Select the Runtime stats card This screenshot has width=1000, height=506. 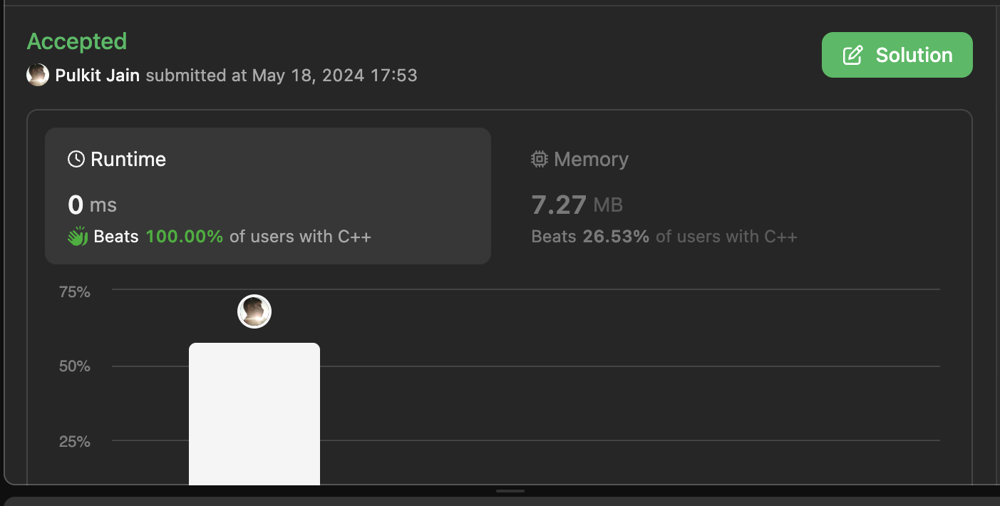point(268,195)
